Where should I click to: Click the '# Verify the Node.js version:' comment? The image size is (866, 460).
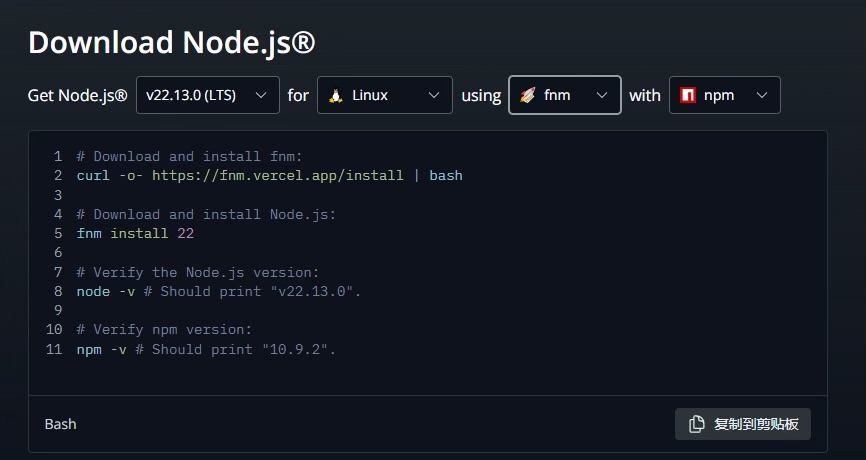198,272
